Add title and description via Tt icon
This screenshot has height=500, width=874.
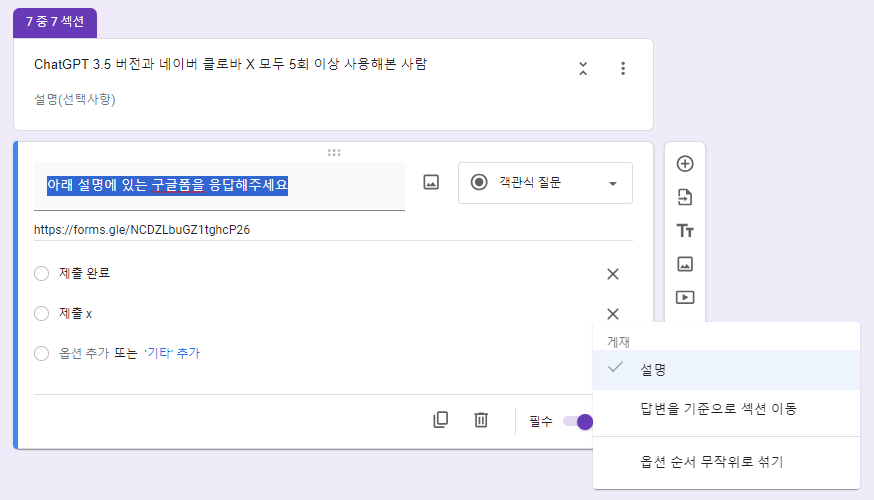pyautogui.click(x=684, y=231)
